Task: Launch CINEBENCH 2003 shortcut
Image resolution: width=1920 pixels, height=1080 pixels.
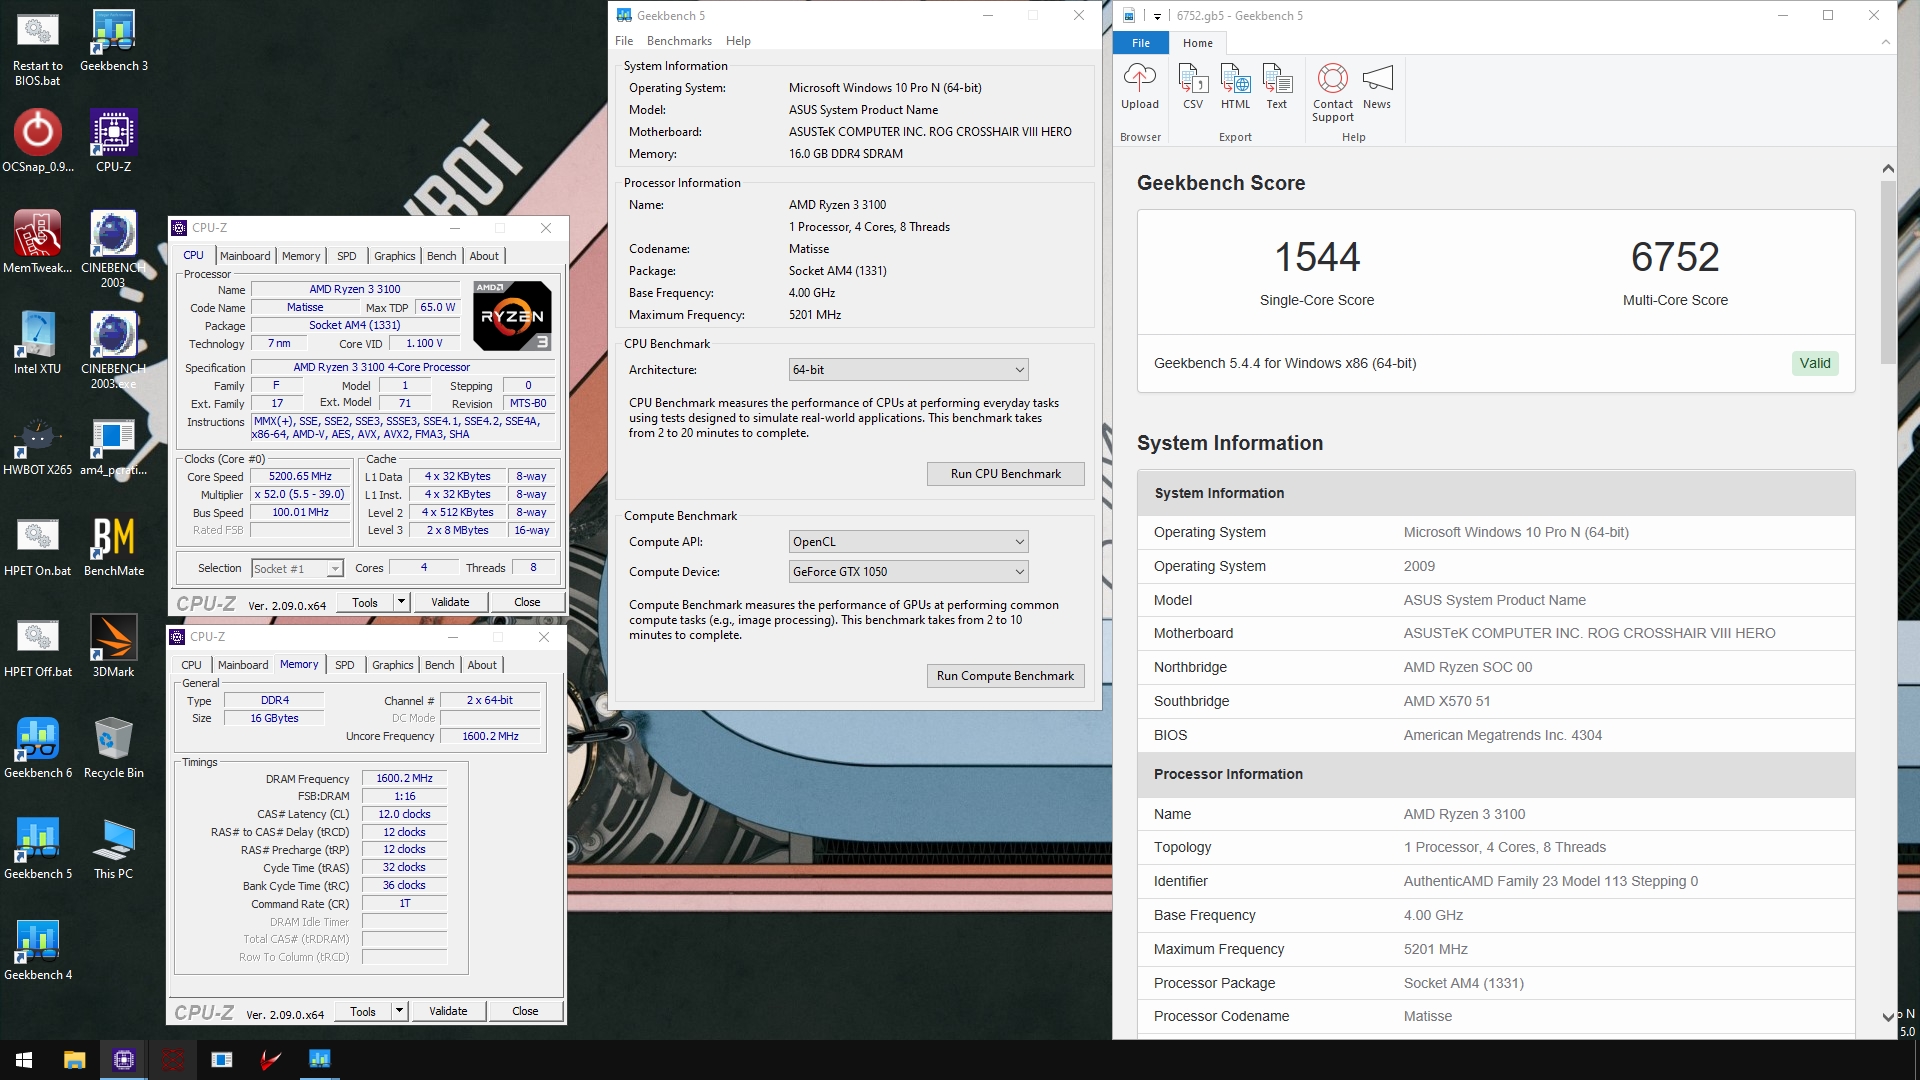Action: click(x=113, y=249)
